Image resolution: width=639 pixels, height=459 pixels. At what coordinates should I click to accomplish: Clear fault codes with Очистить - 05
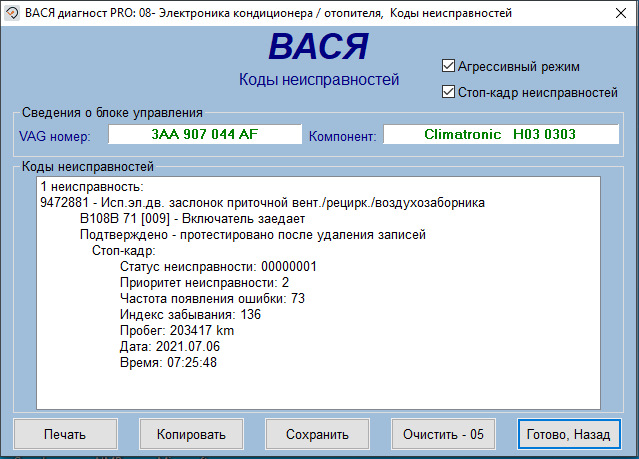(443, 434)
